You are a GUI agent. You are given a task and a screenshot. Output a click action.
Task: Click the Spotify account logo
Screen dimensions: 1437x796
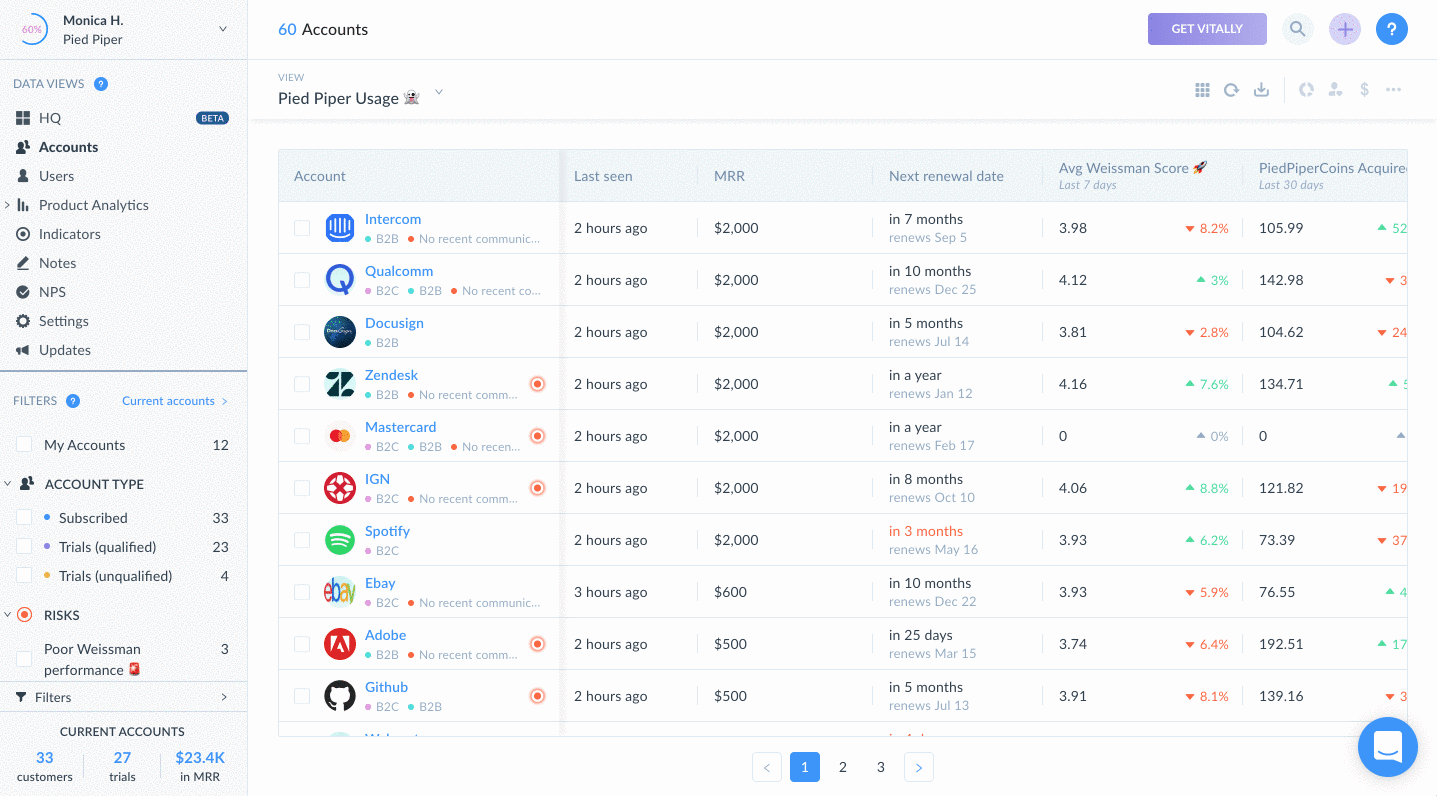(x=340, y=540)
